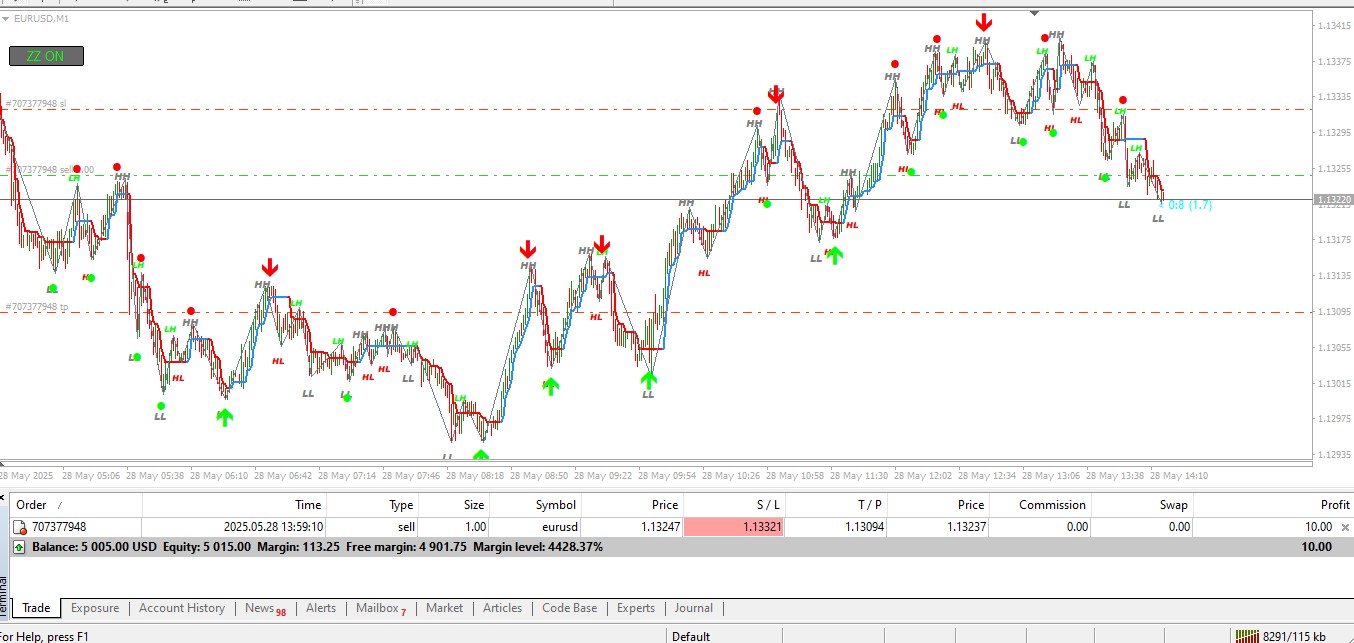Switch to the Exposure tab
This screenshot has height=643, width=1354.
coord(95,608)
